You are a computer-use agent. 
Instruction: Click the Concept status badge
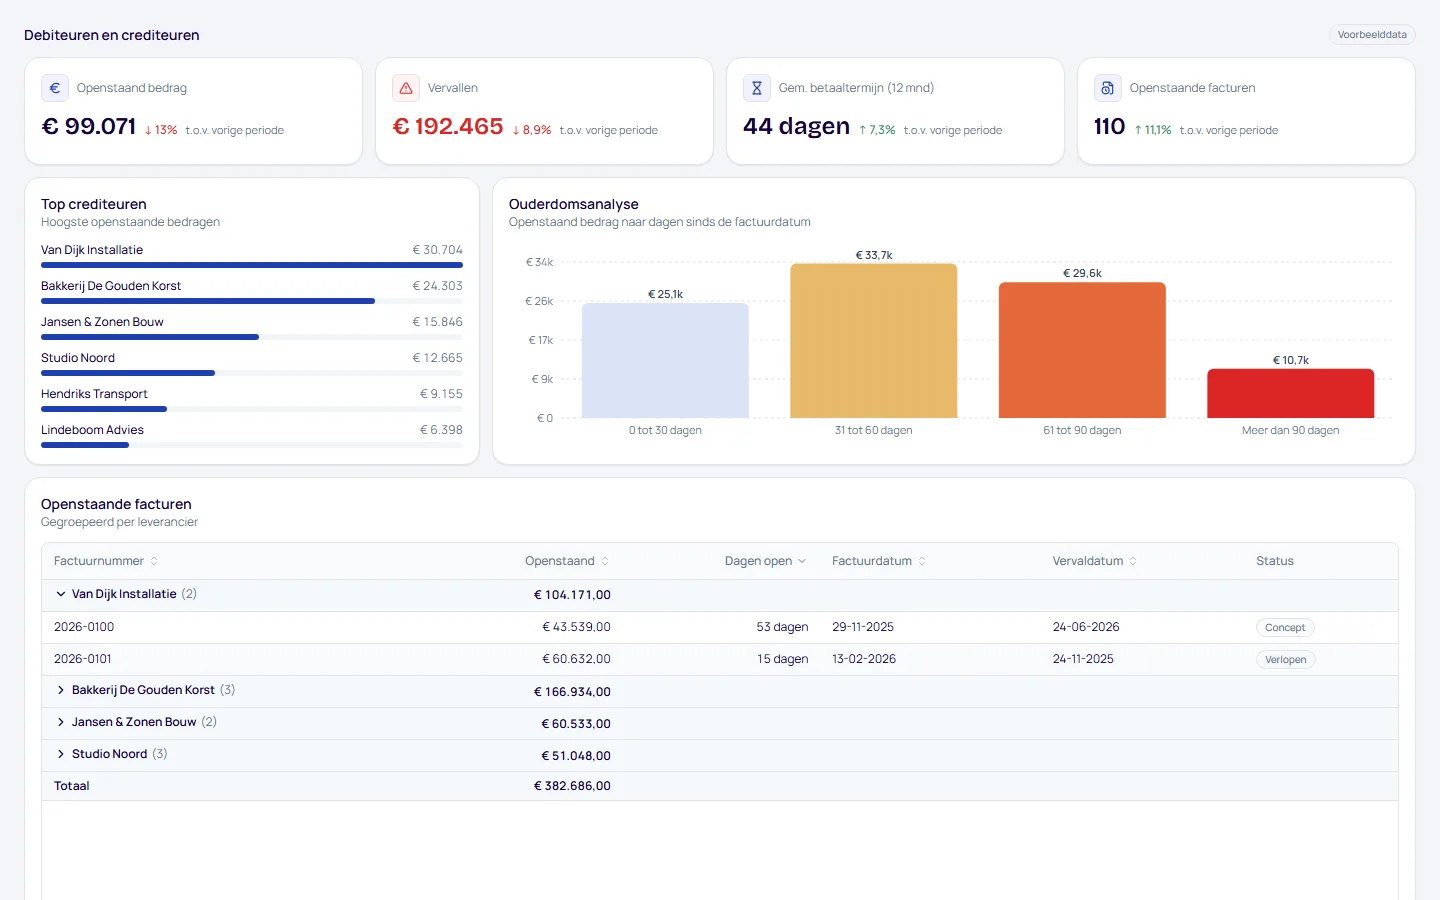point(1285,628)
